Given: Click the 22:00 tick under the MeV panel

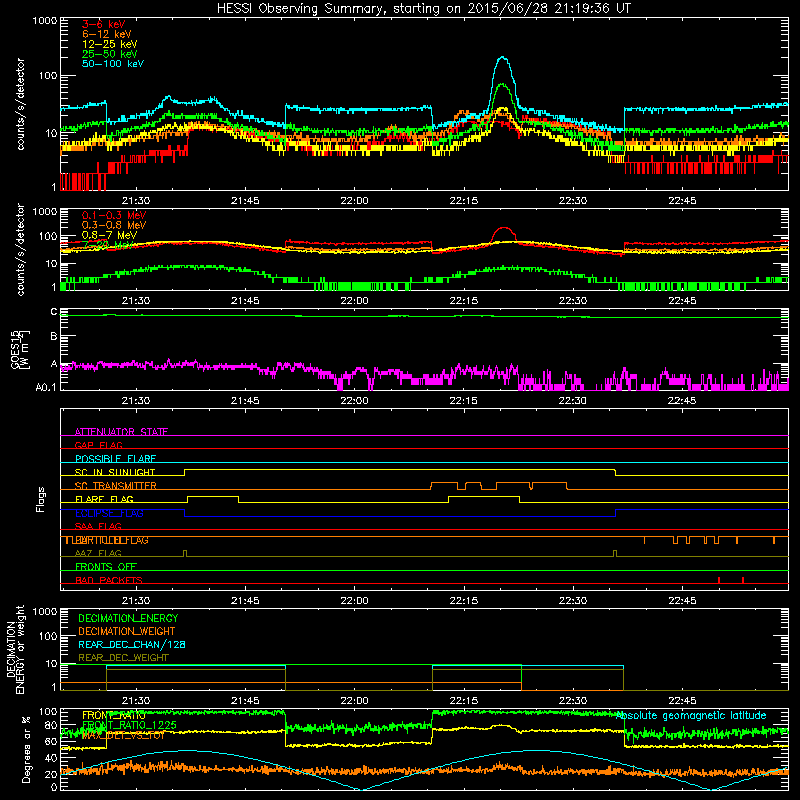Looking at the screenshot, I should 354,301.
